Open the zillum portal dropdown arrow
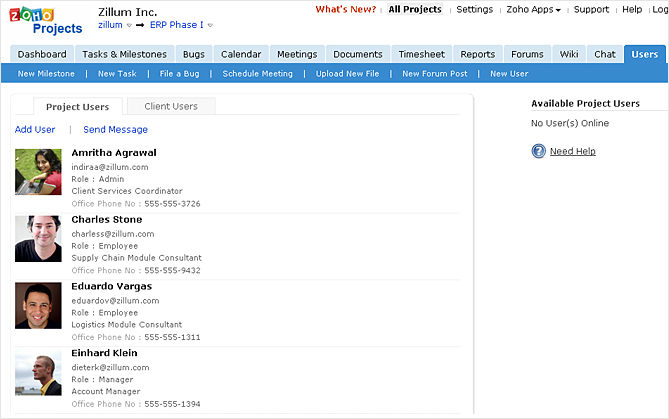This screenshot has height=419, width=669. click(129, 26)
